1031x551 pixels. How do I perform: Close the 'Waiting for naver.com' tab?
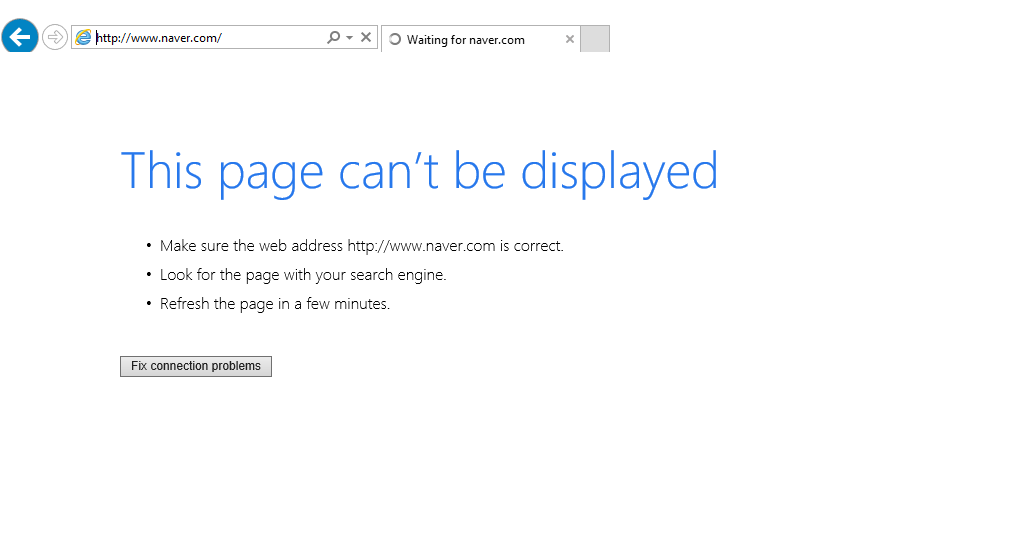pos(570,39)
